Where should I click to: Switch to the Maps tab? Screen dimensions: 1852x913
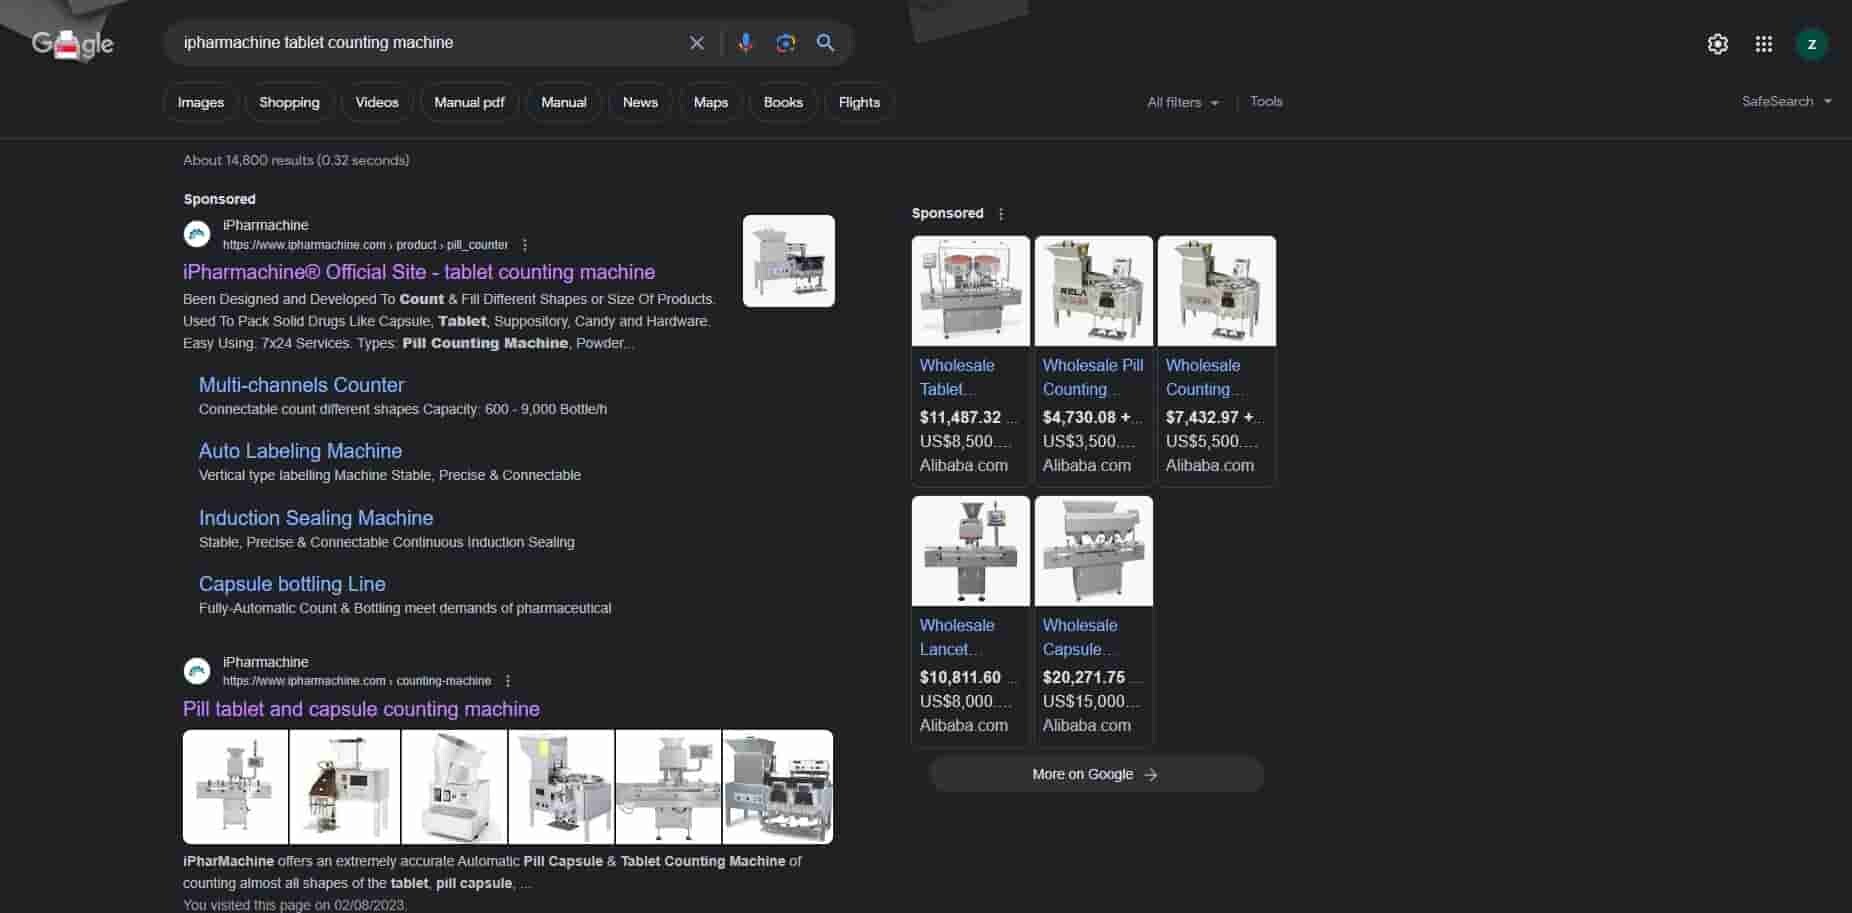click(x=711, y=102)
